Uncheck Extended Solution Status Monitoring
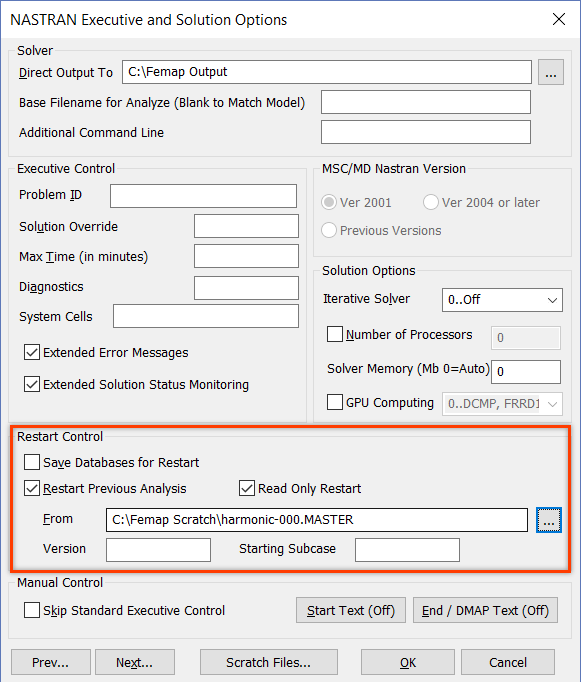 coord(32,384)
